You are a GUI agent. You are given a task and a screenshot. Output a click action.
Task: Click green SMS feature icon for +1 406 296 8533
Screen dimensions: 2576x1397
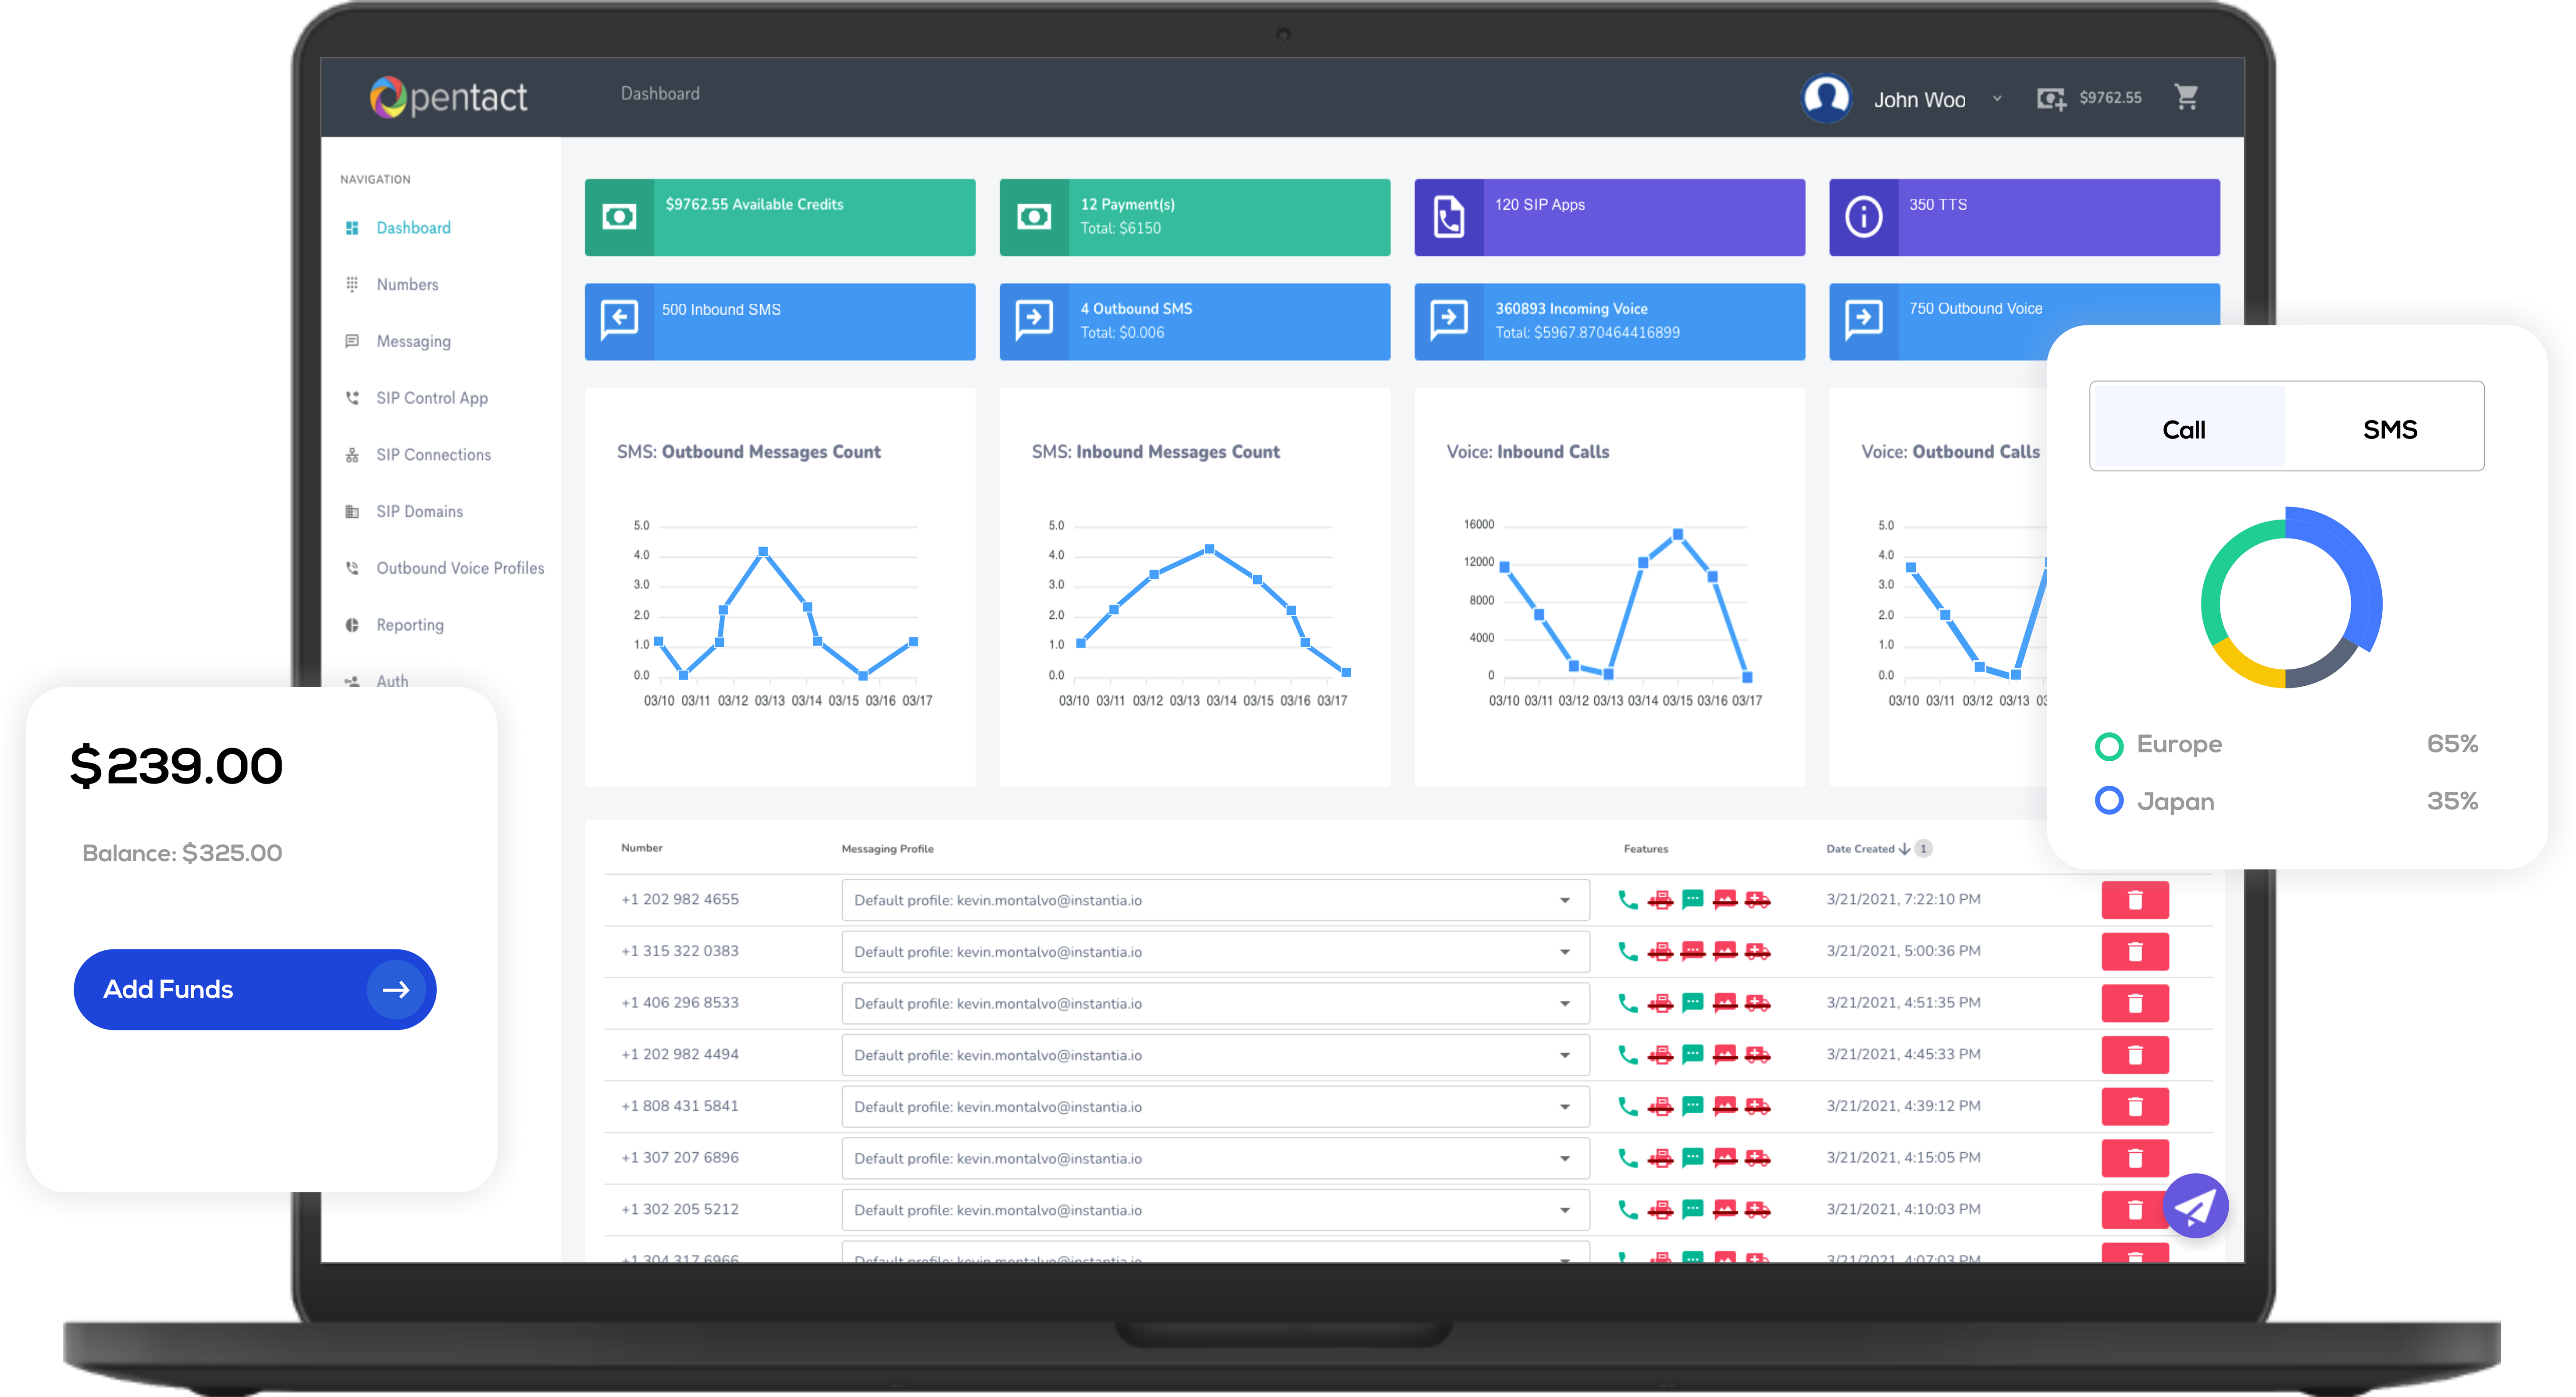(x=1693, y=1003)
